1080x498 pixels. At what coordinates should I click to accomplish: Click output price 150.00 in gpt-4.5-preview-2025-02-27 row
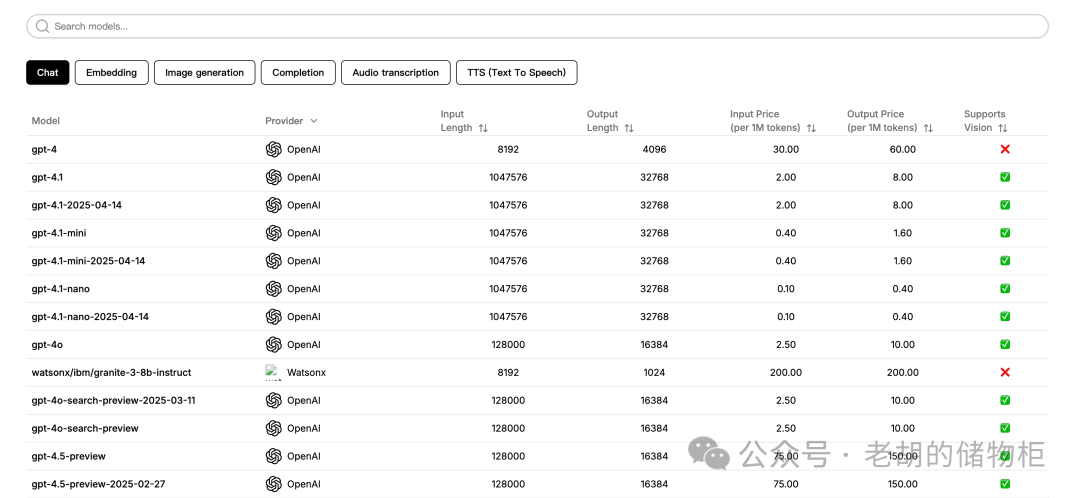click(902, 484)
